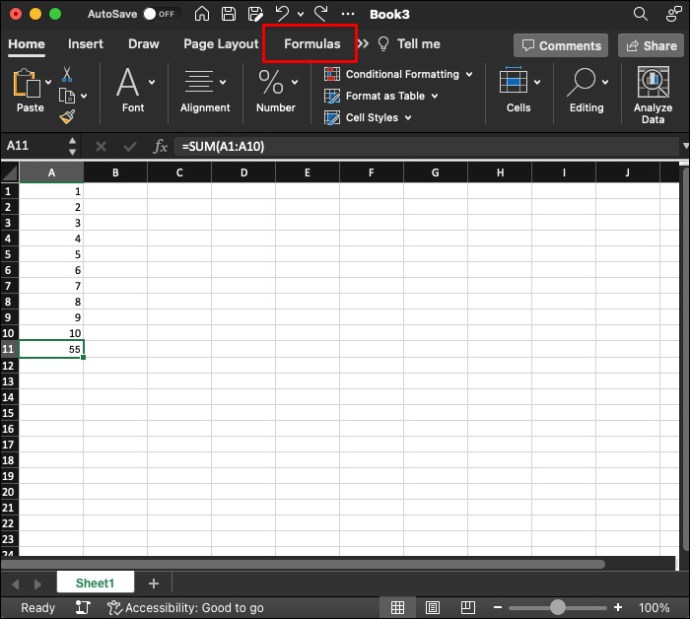Open Format as Table dropdown
This screenshot has height=619, width=690.
pos(381,95)
